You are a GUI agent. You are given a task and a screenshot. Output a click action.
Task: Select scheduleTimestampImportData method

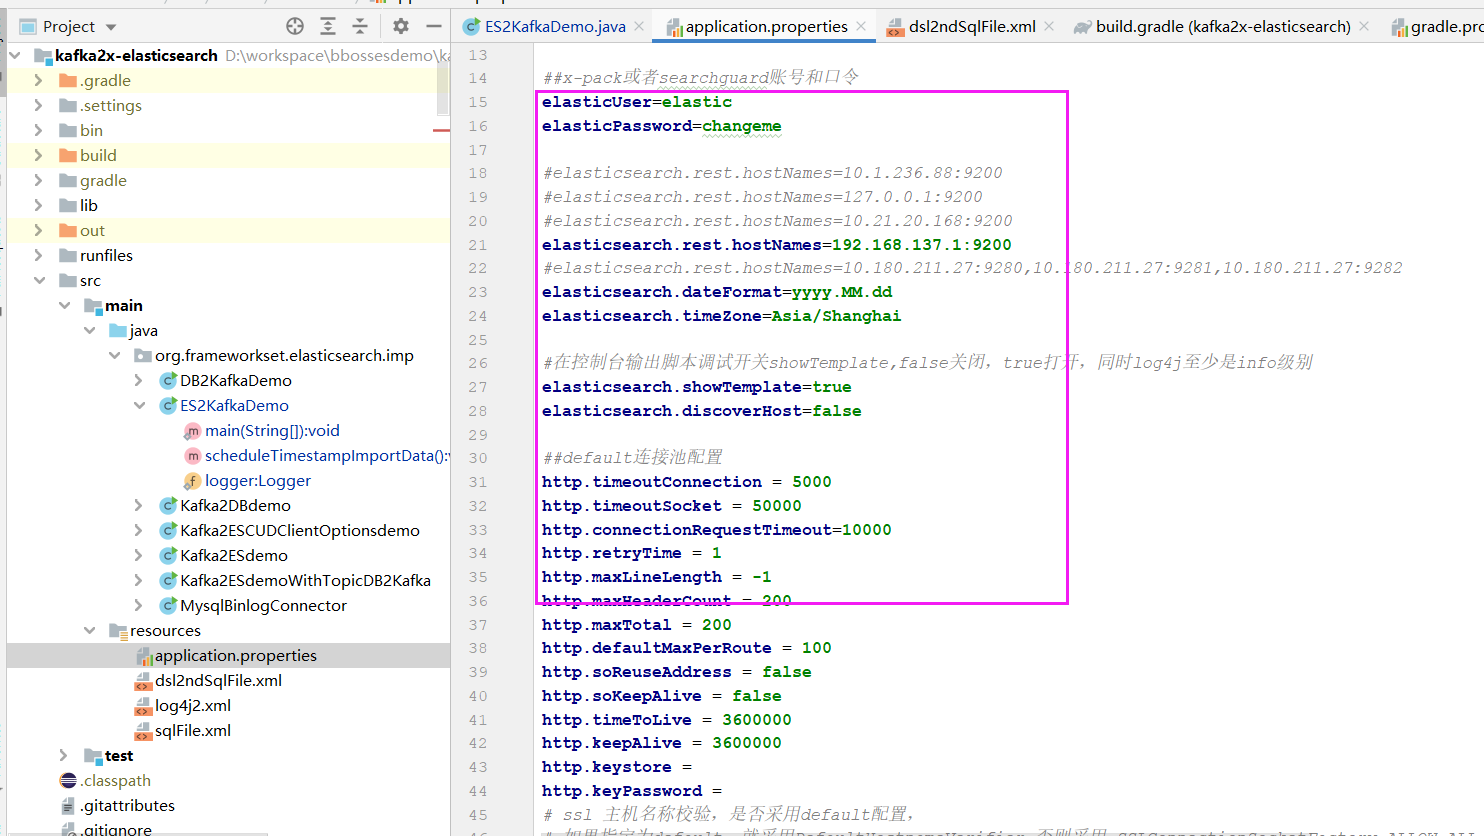pos(326,455)
